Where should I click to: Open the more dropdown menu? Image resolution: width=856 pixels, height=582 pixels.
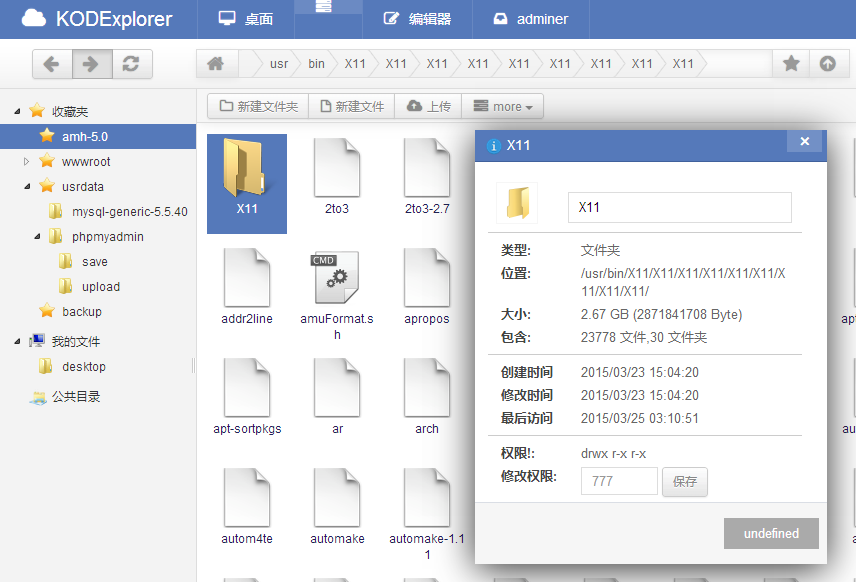tap(503, 106)
